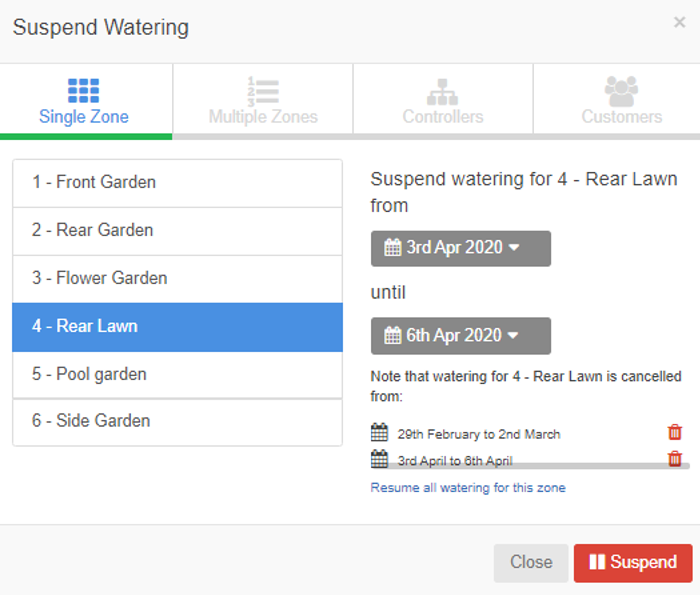Select zone 3 - Flower Garden
Screen dimensions: 700x595
(x=178, y=279)
